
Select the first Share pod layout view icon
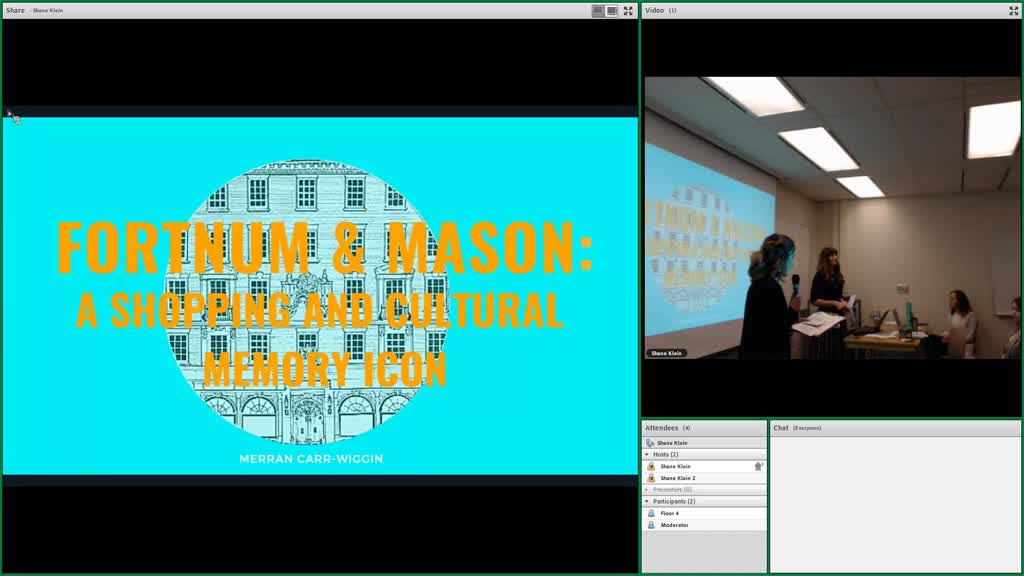click(x=598, y=10)
